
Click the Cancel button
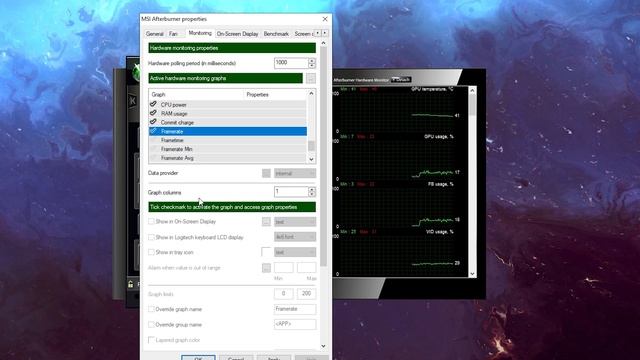click(x=236, y=358)
